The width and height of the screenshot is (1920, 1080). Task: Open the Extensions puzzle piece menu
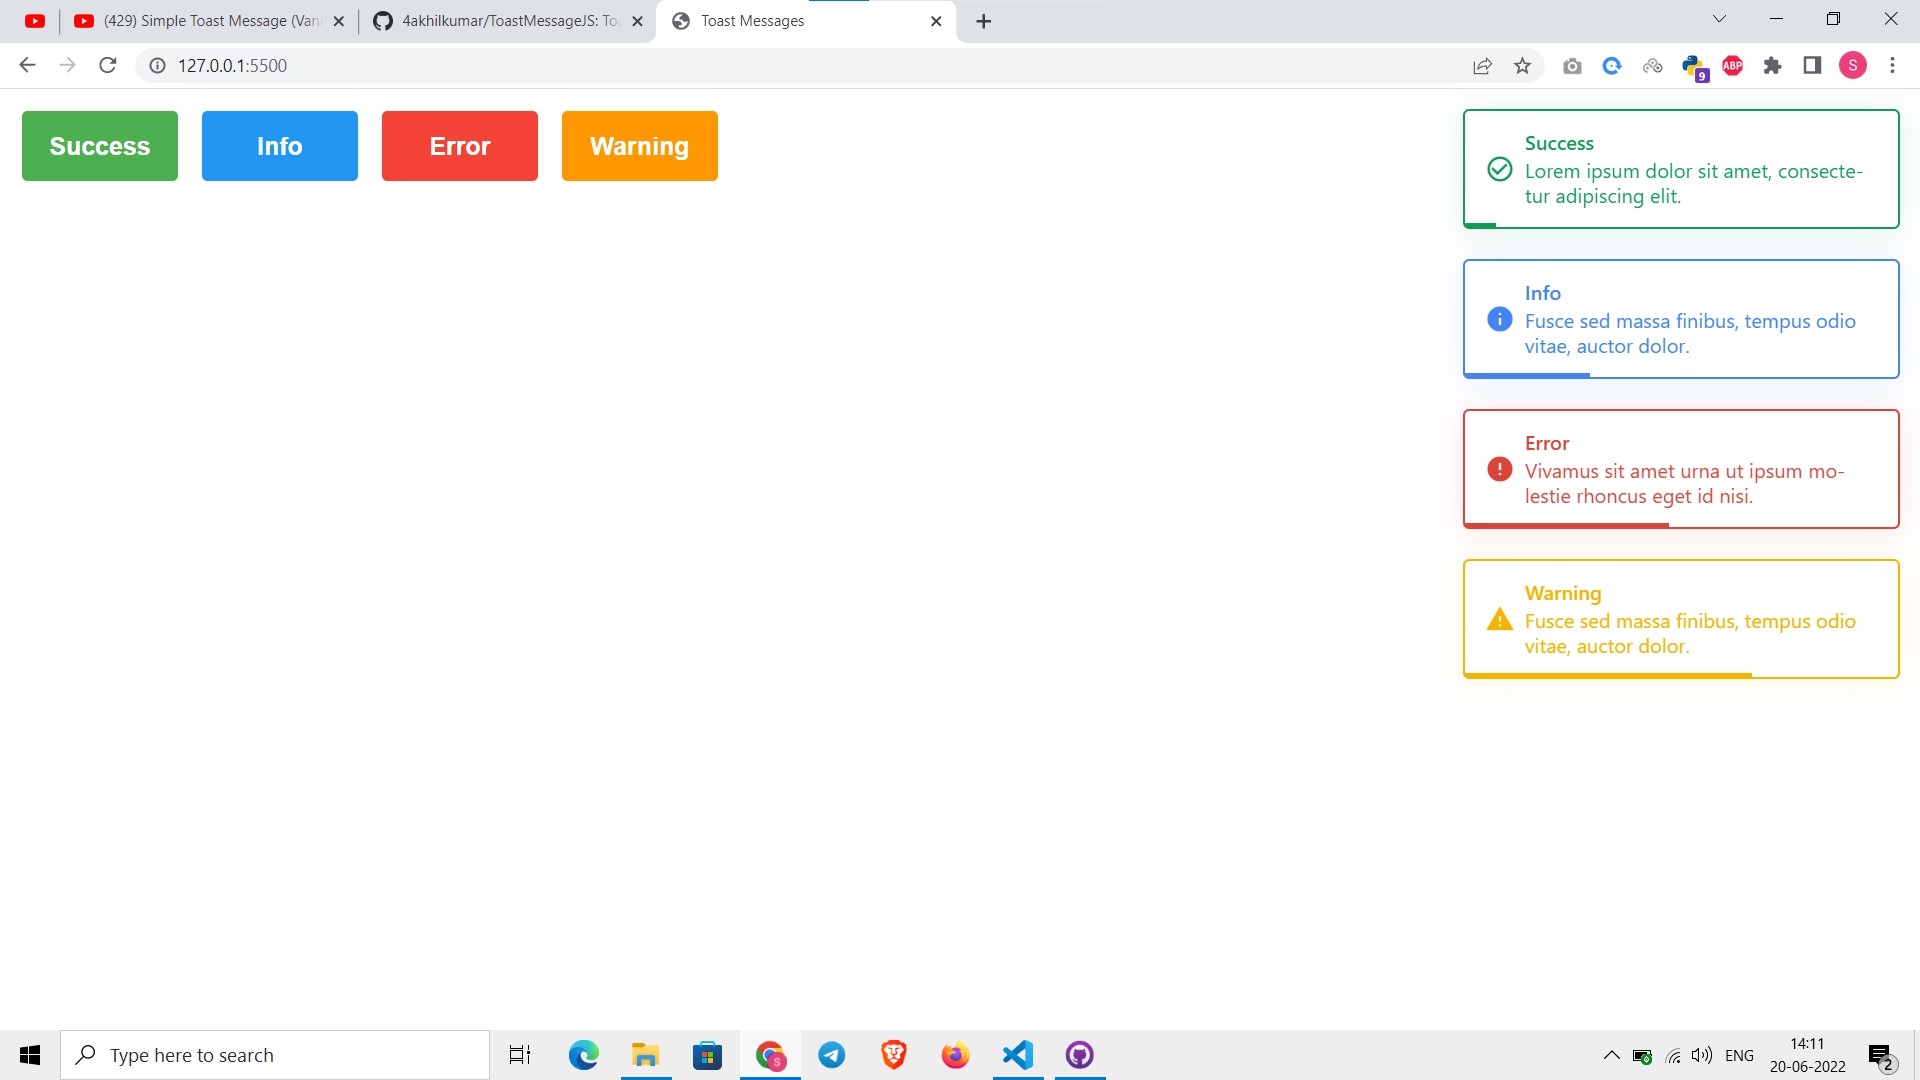[1772, 66]
